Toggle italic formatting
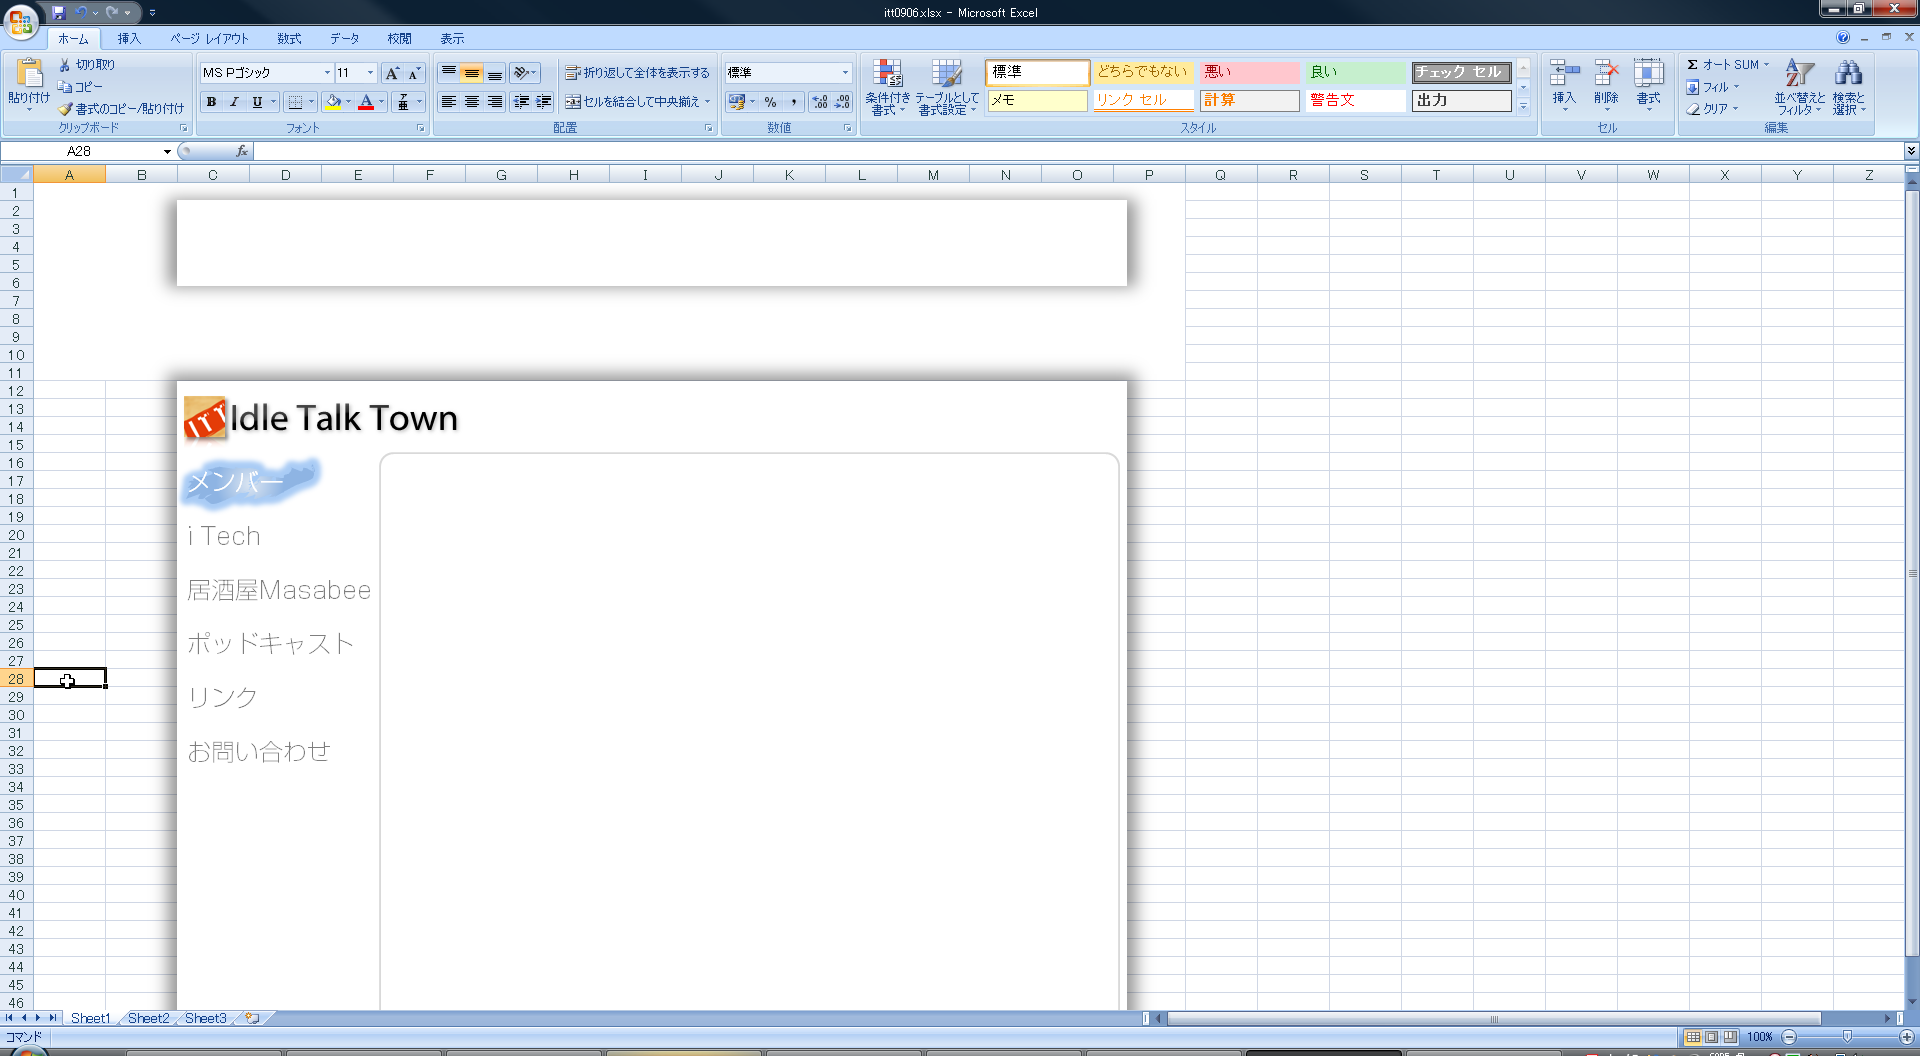The image size is (1920, 1056). point(234,102)
